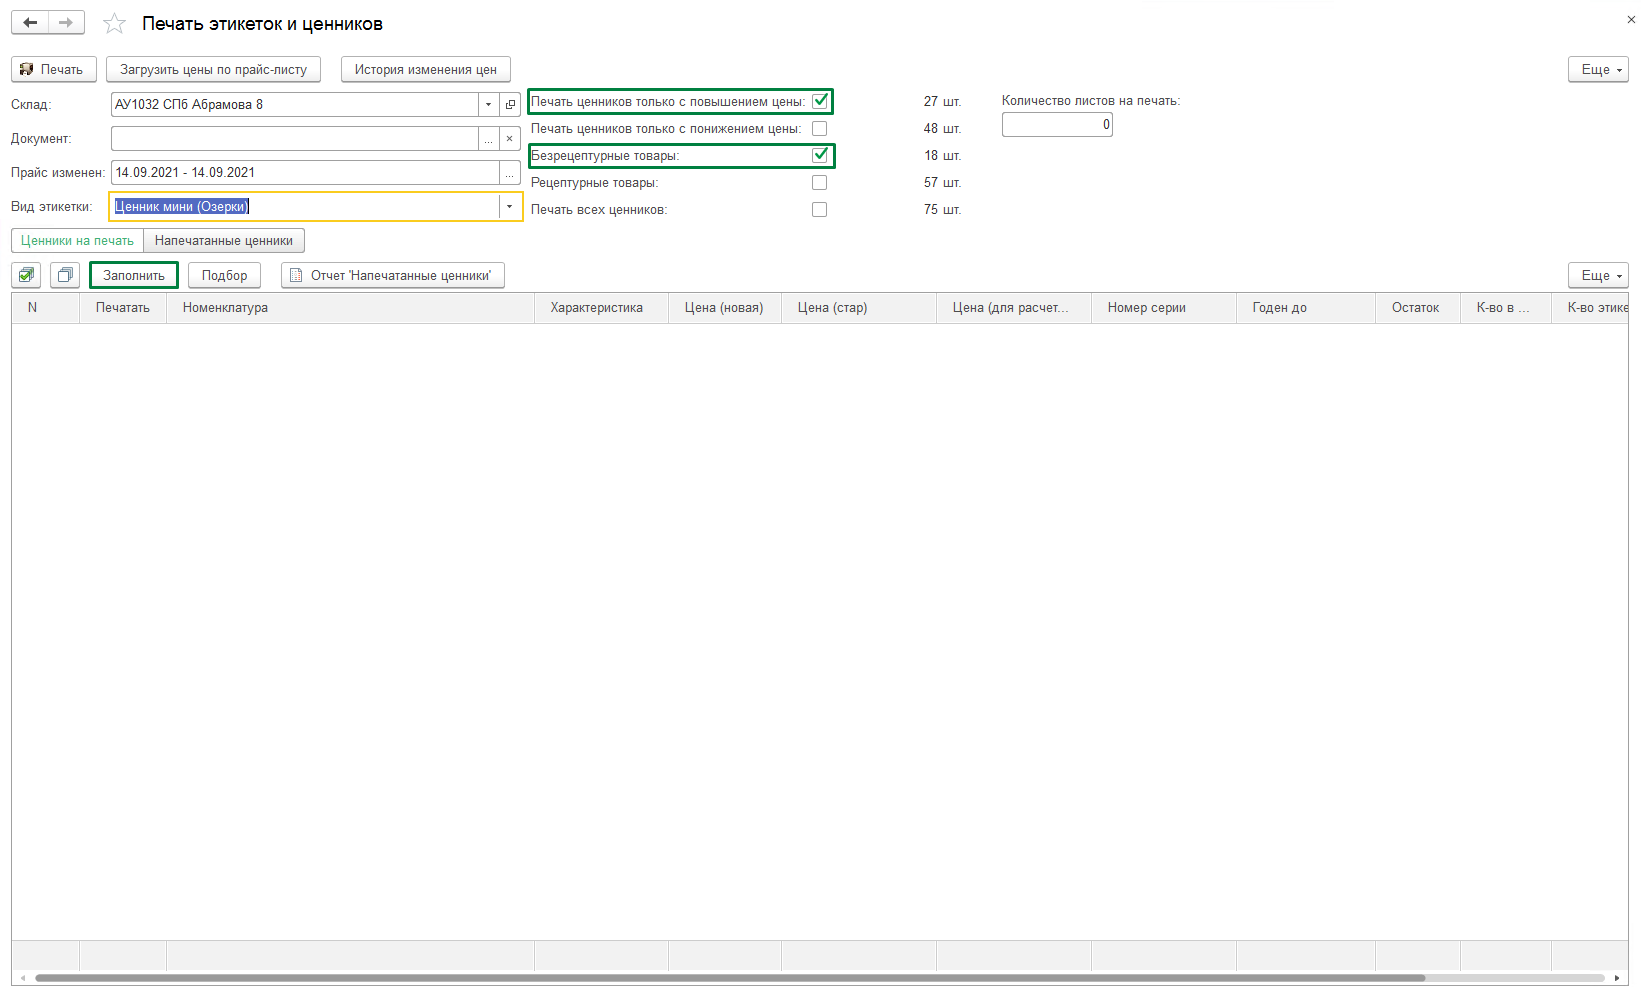Screen dimensions: 1641x991
Task: Switch to Напечатанные ценники tab
Action: point(224,241)
